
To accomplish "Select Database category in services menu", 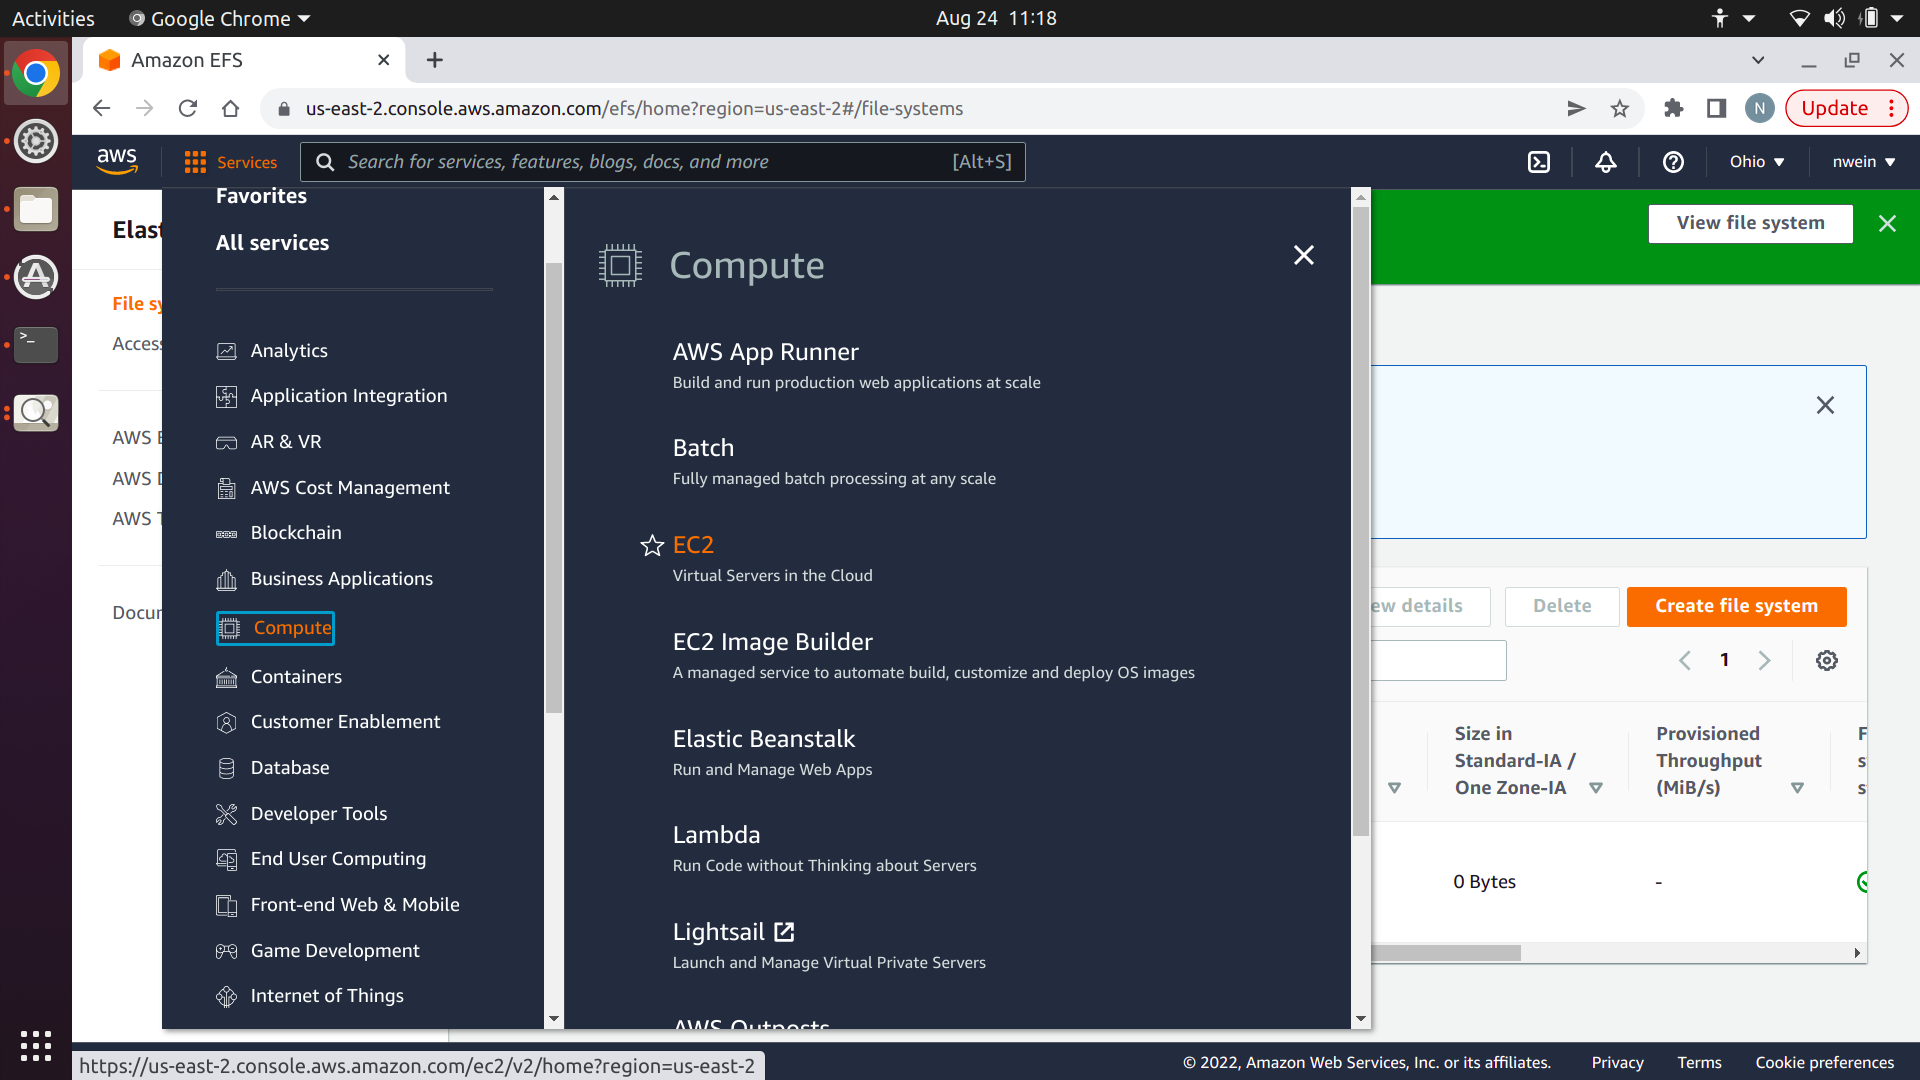I will pyautogui.click(x=290, y=768).
